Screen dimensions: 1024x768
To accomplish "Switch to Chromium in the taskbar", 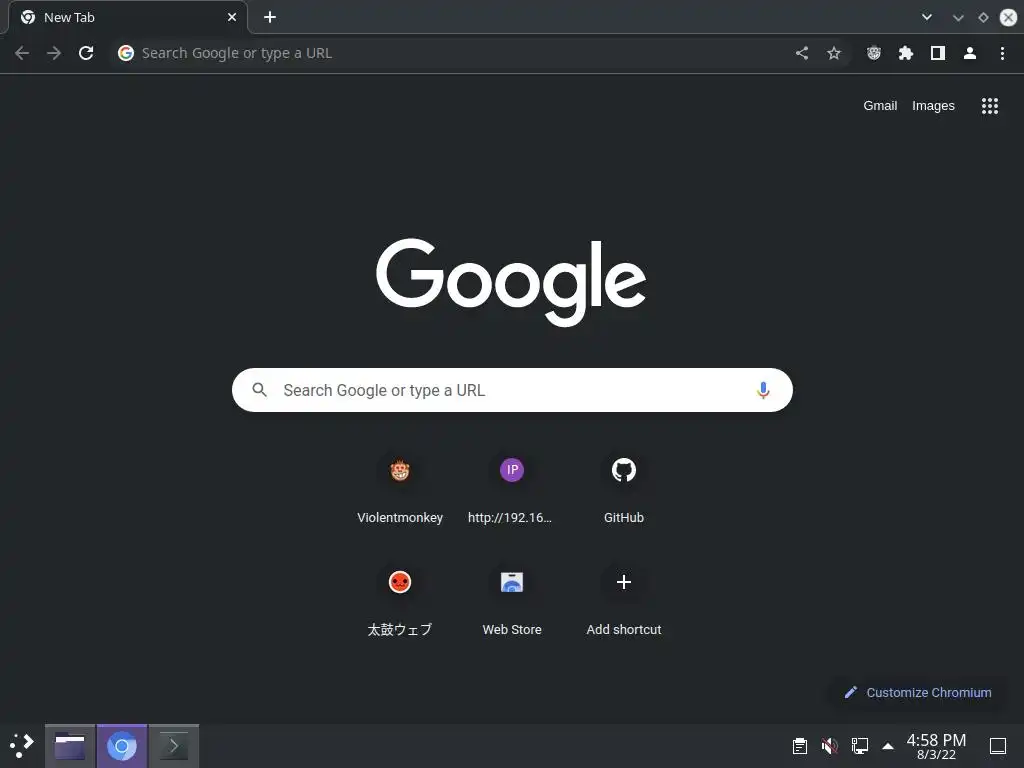I will point(121,746).
